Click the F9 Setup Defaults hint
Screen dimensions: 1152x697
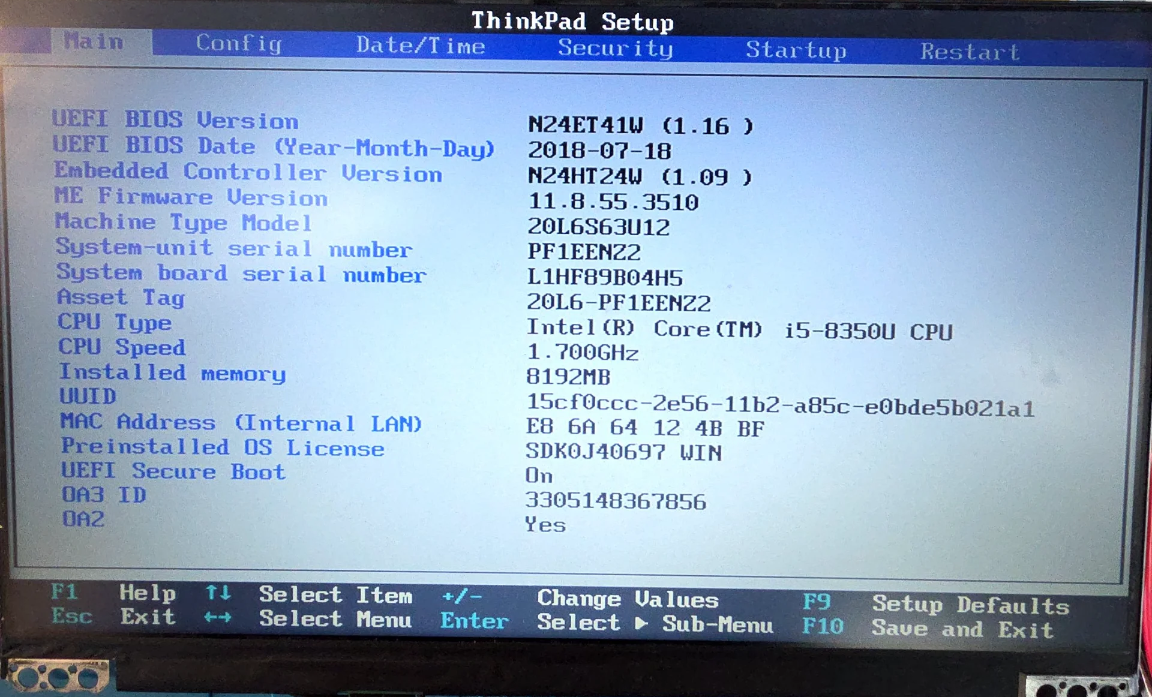click(936, 605)
